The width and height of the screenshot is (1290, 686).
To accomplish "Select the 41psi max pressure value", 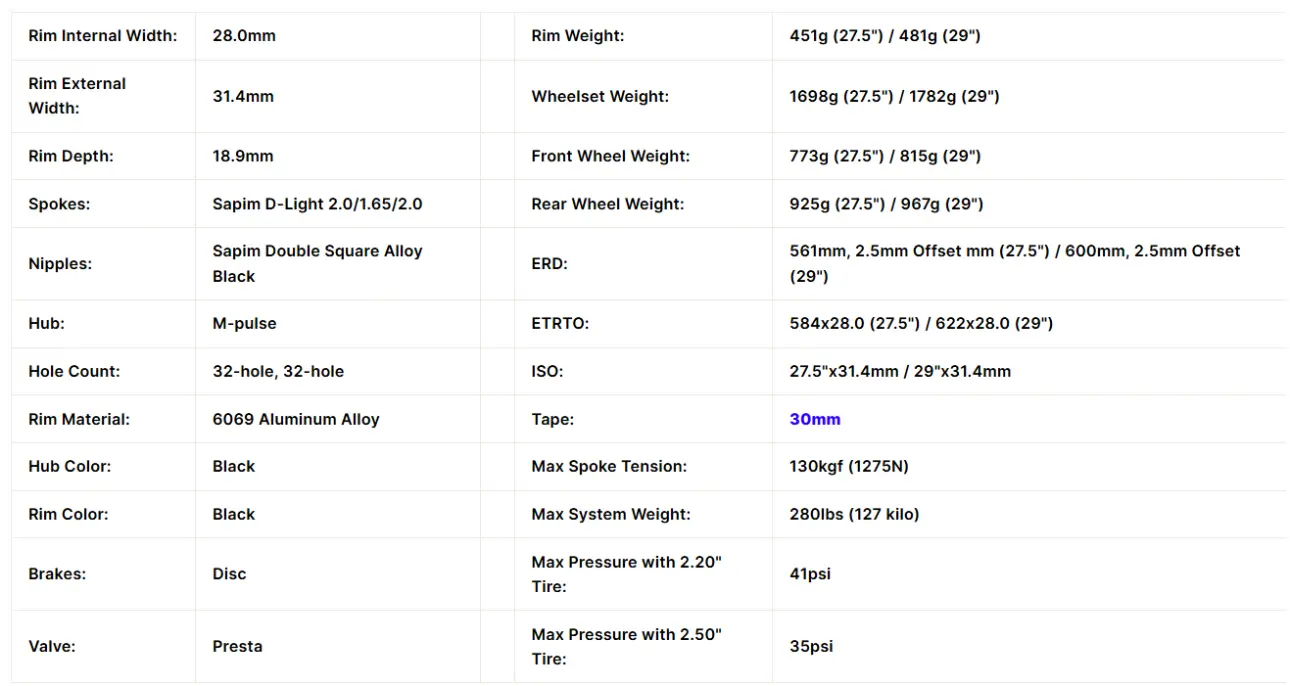I will tap(810, 574).
